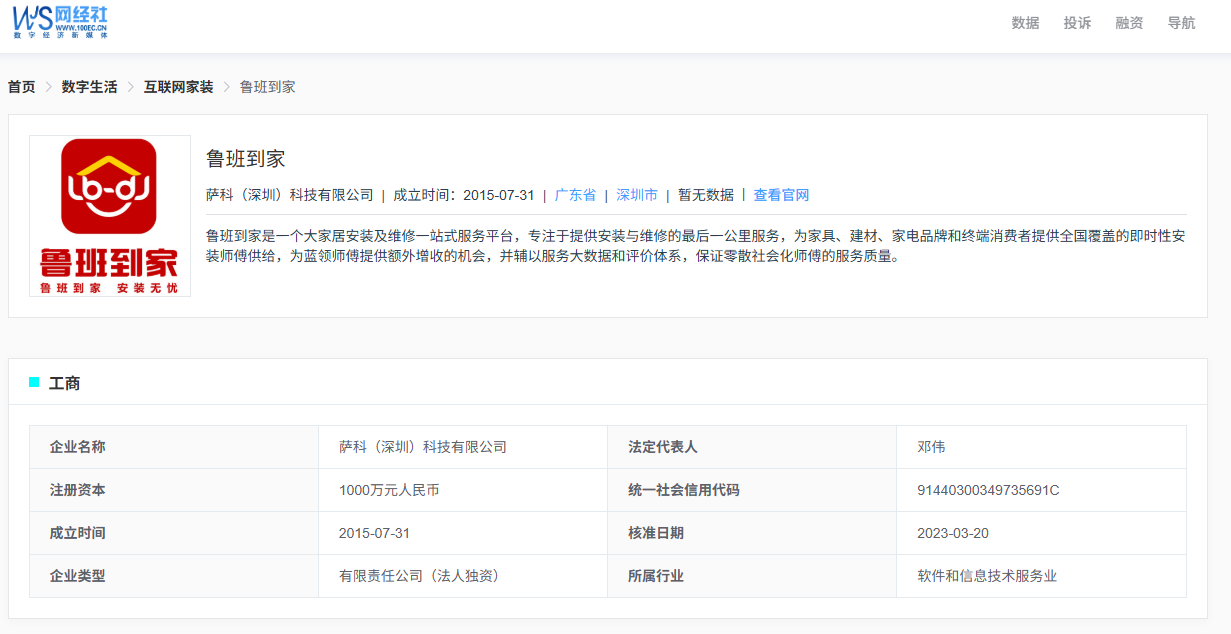Screen dimensions: 1231x634
Task: Click the 1000万元人民币 value cell
Action: pos(463,490)
